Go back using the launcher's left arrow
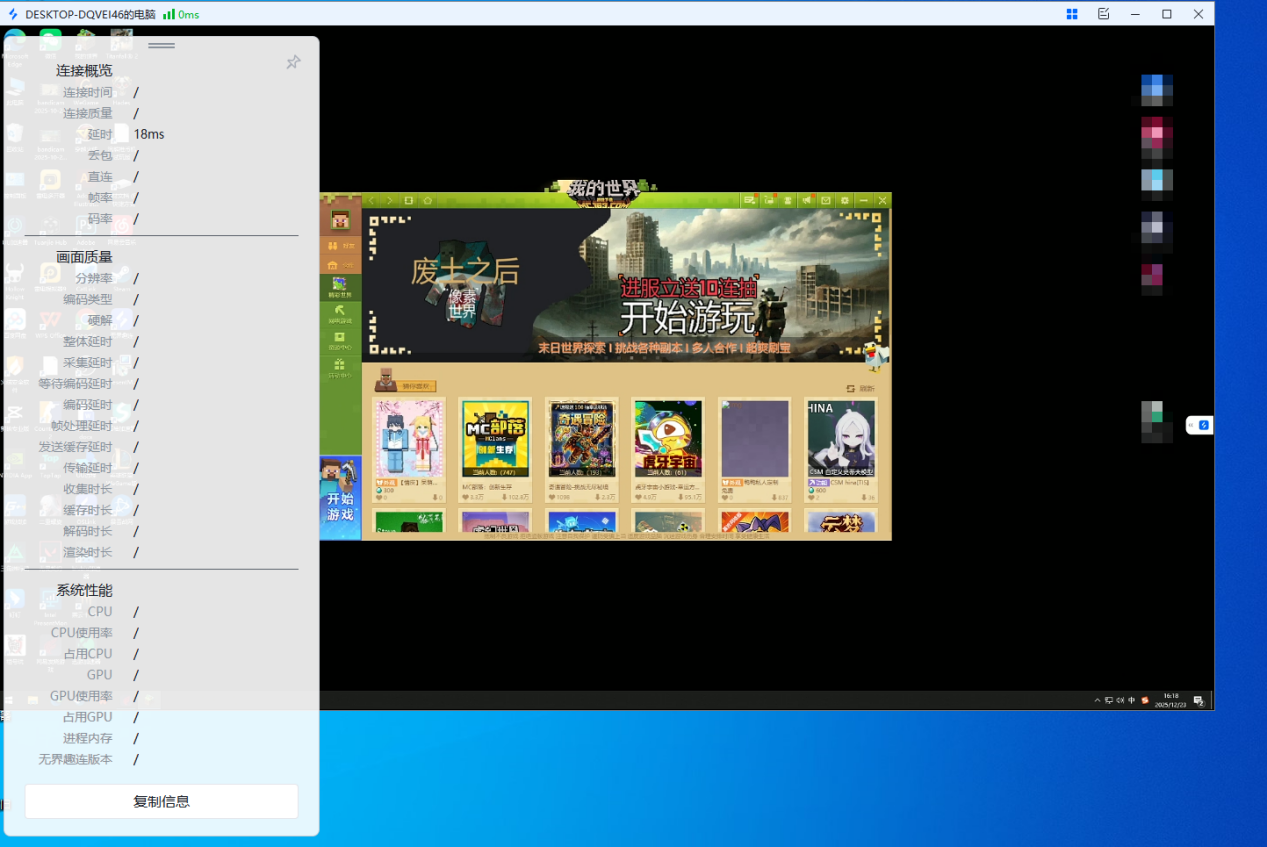 pos(372,201)
